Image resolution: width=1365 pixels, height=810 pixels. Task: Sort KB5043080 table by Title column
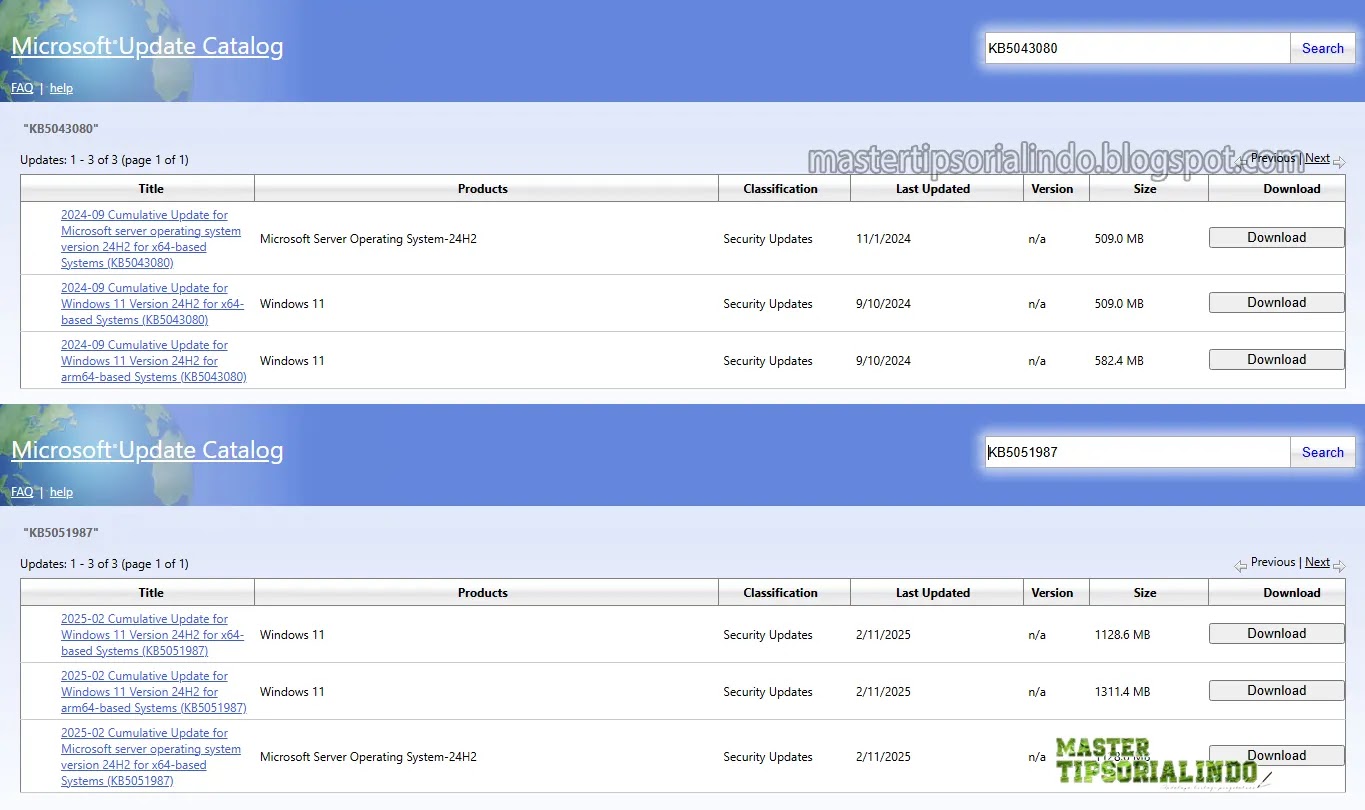coord(151,189)
